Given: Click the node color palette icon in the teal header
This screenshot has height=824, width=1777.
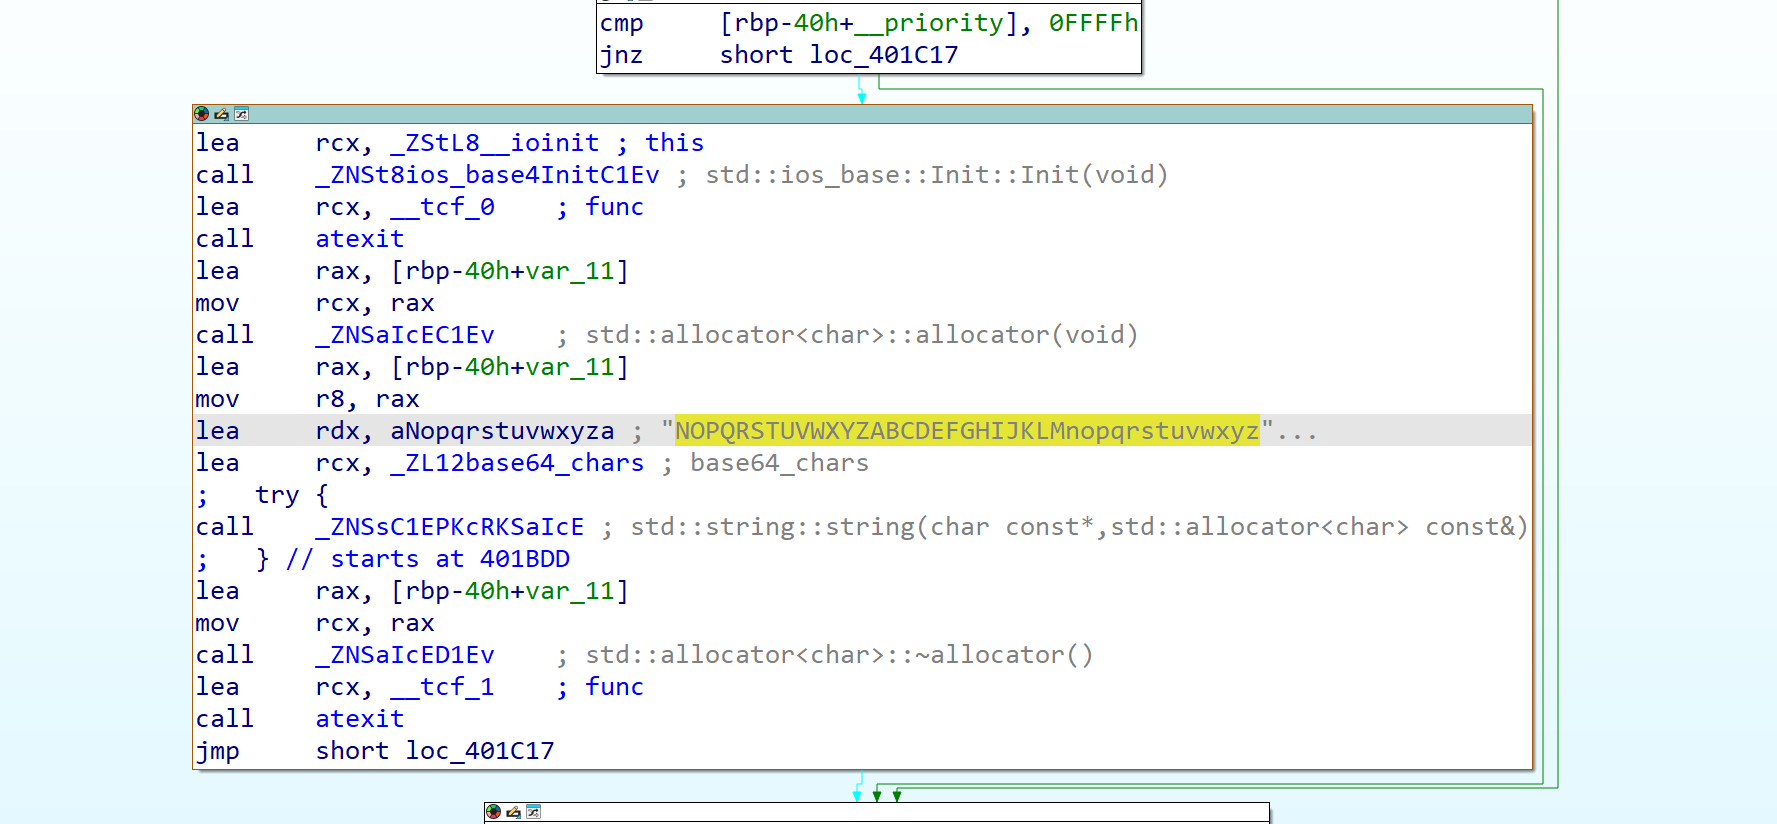Looking at the screenshot, I should point(201,114).
